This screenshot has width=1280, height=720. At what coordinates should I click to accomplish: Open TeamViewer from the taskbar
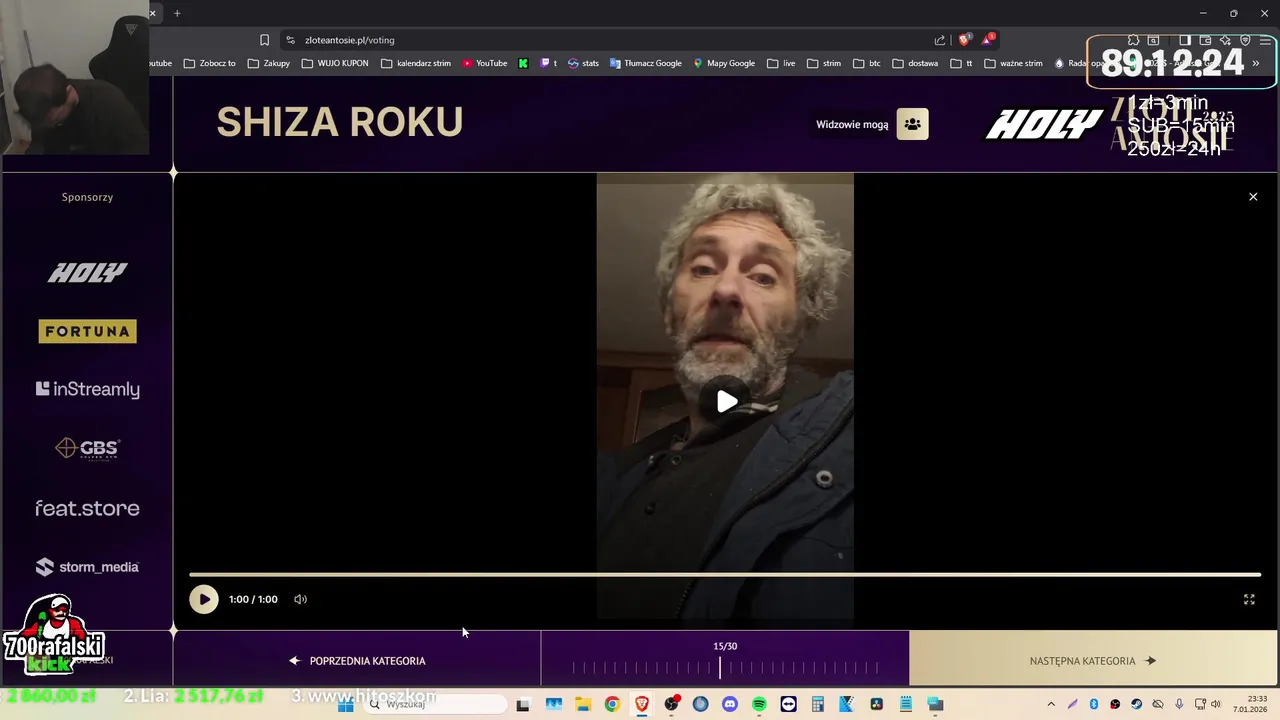789,704
